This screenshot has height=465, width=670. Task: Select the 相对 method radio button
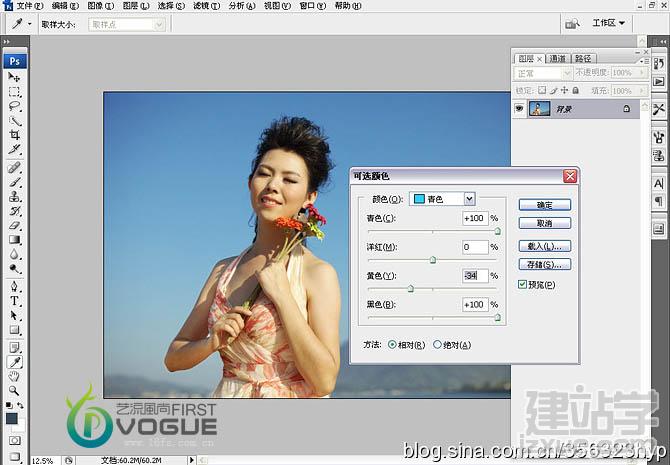pyautogui.click(x=392, y=344)
